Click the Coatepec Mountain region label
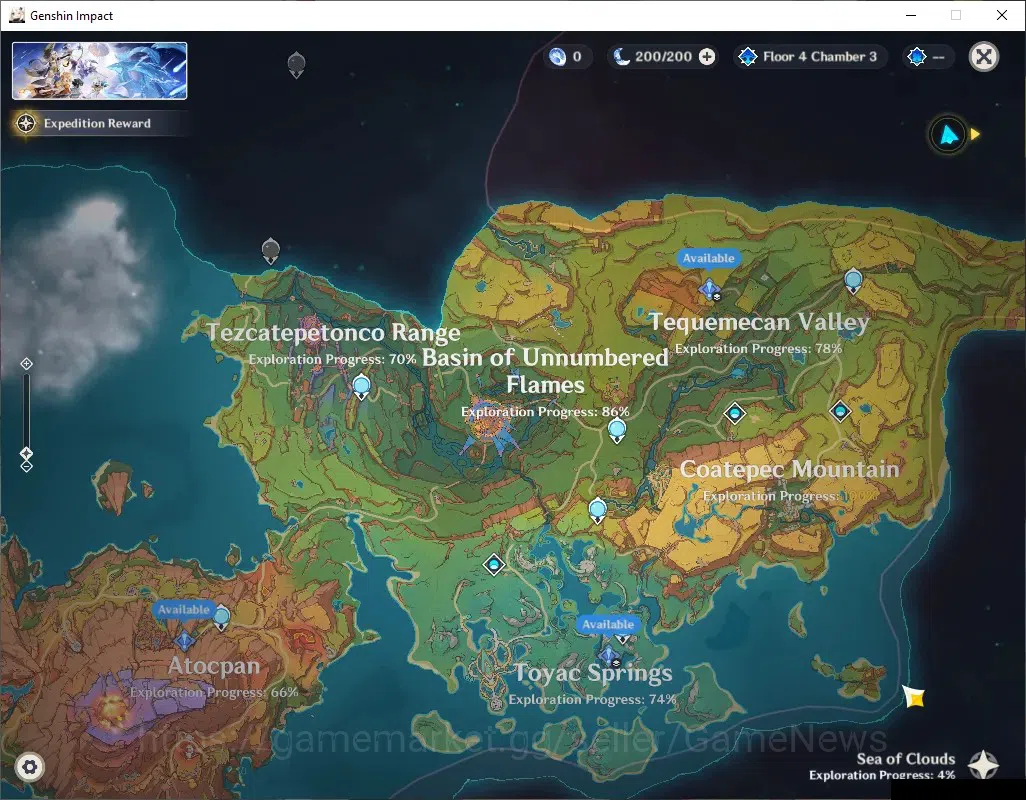The image size is (1026, 800). coord(789,469)
